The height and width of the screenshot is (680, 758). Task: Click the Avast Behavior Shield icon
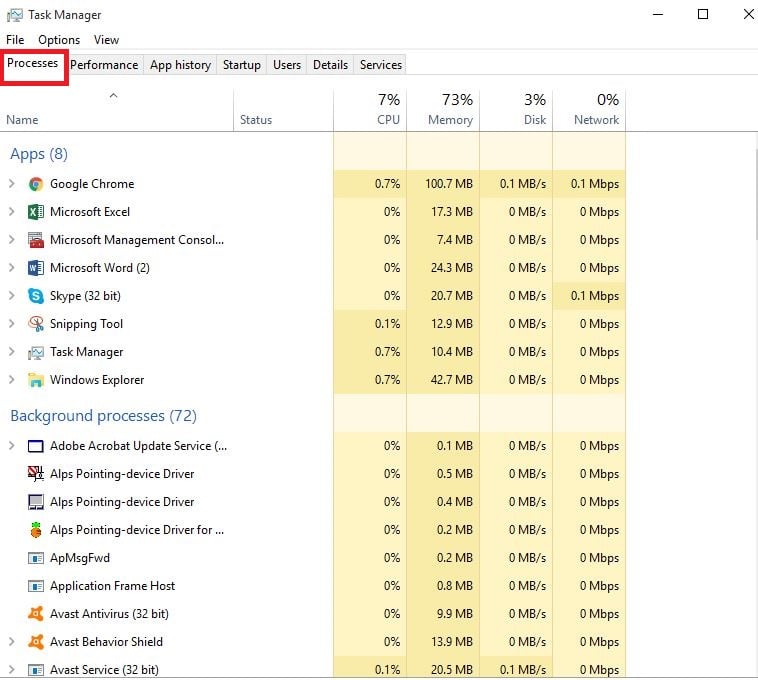[x=36, y=642]
